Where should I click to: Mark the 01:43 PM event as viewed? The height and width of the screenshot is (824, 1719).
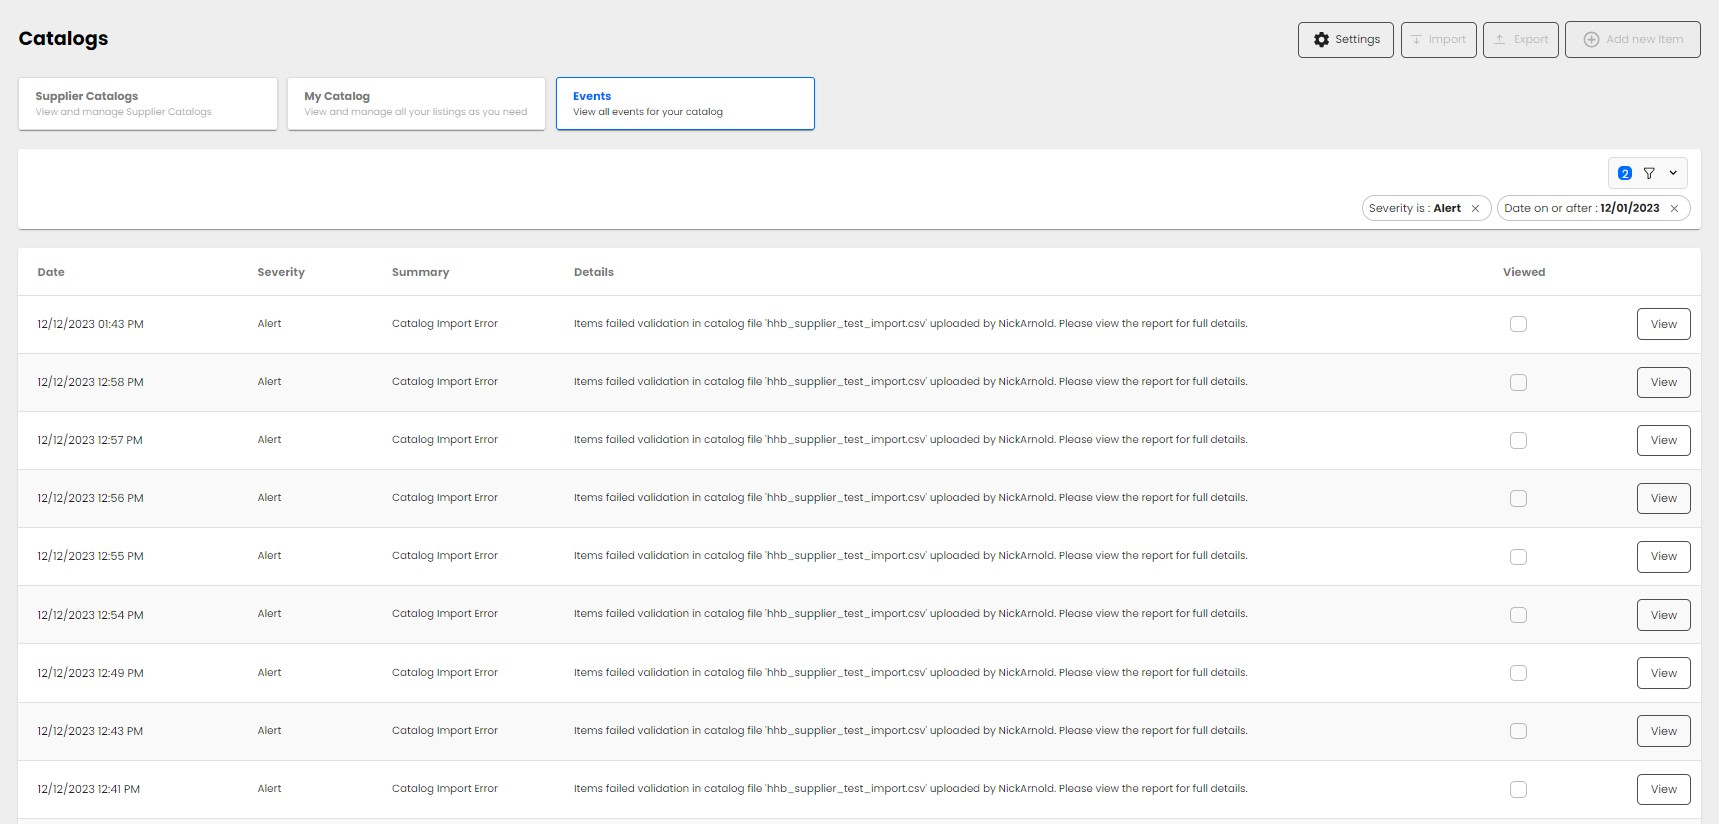(x=1518, y=324)
